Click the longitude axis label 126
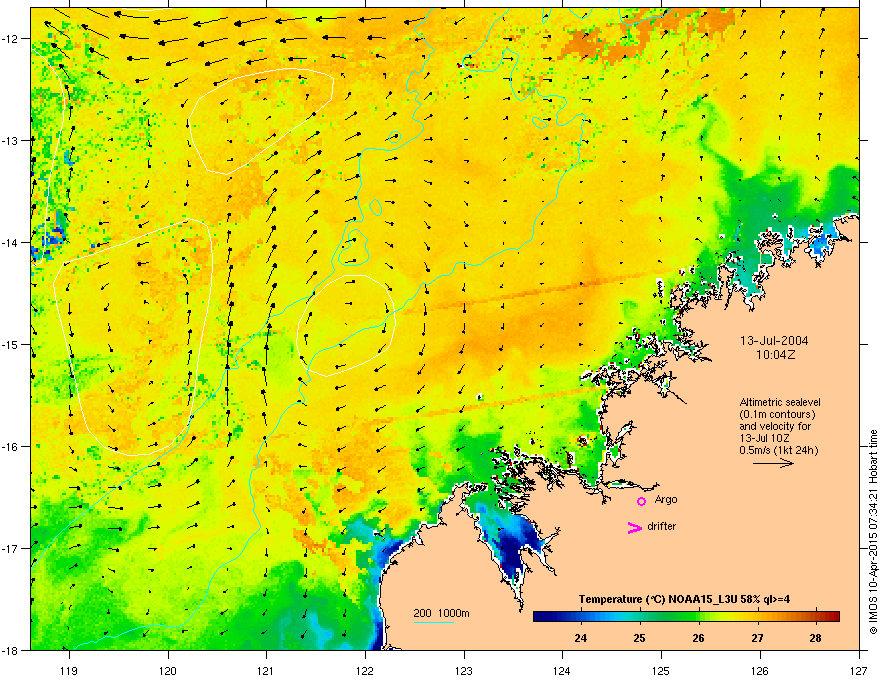The width and height of the screenshot is (880, 680). pos(760,670)
